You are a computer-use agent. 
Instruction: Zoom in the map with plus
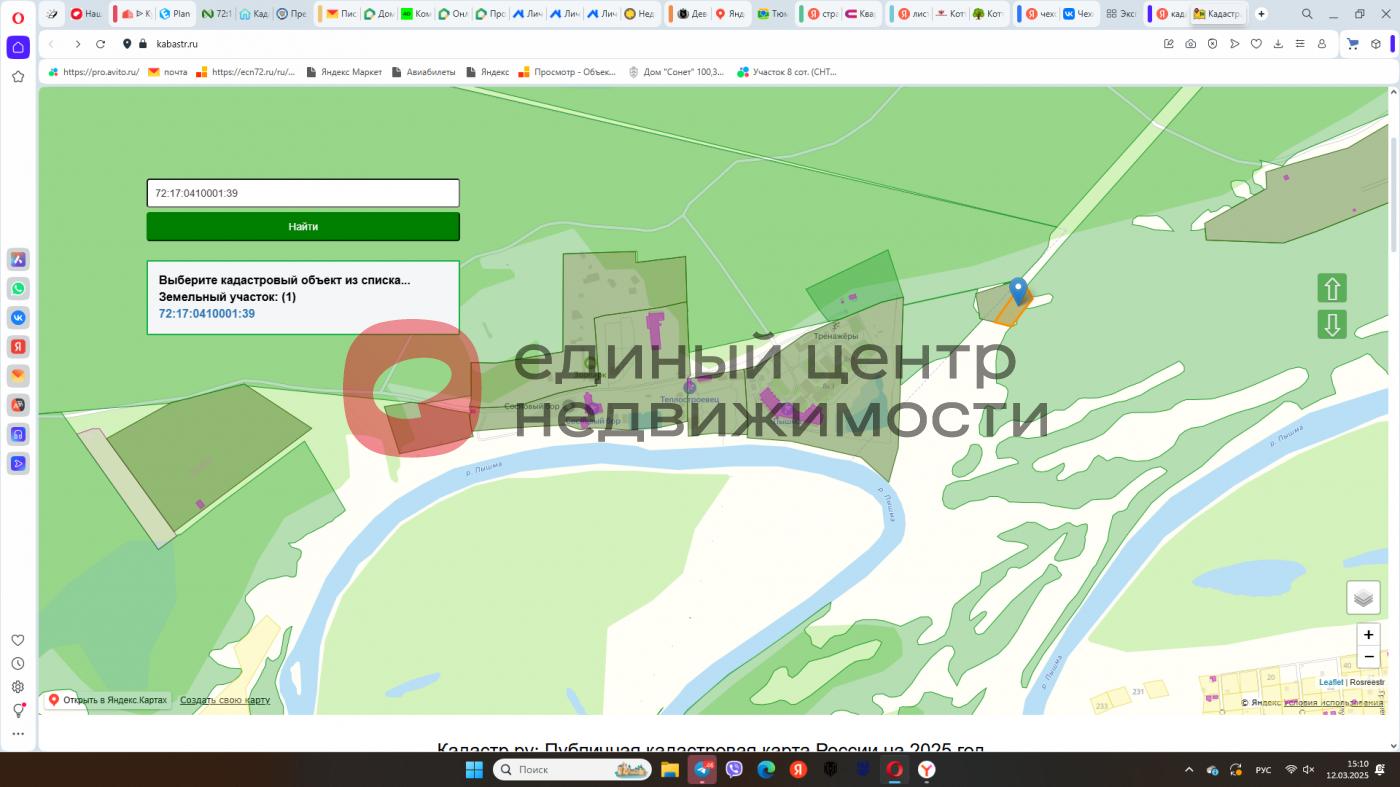coord(1369,634)
